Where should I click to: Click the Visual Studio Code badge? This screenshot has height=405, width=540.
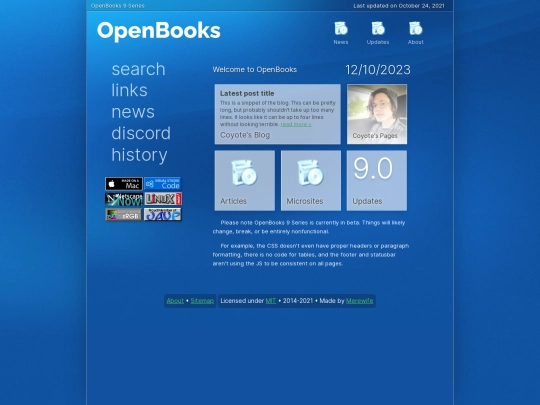click(x=163, y=184)
